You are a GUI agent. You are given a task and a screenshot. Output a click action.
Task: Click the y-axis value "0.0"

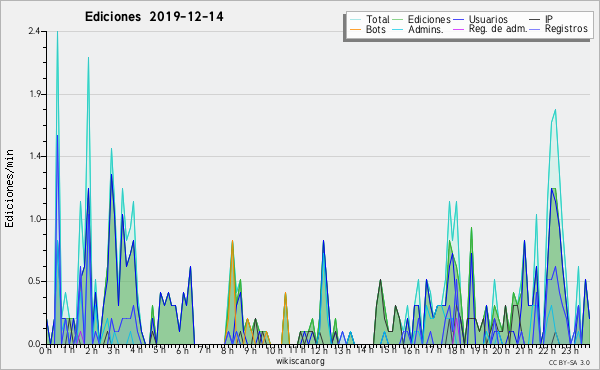(34, 344)
